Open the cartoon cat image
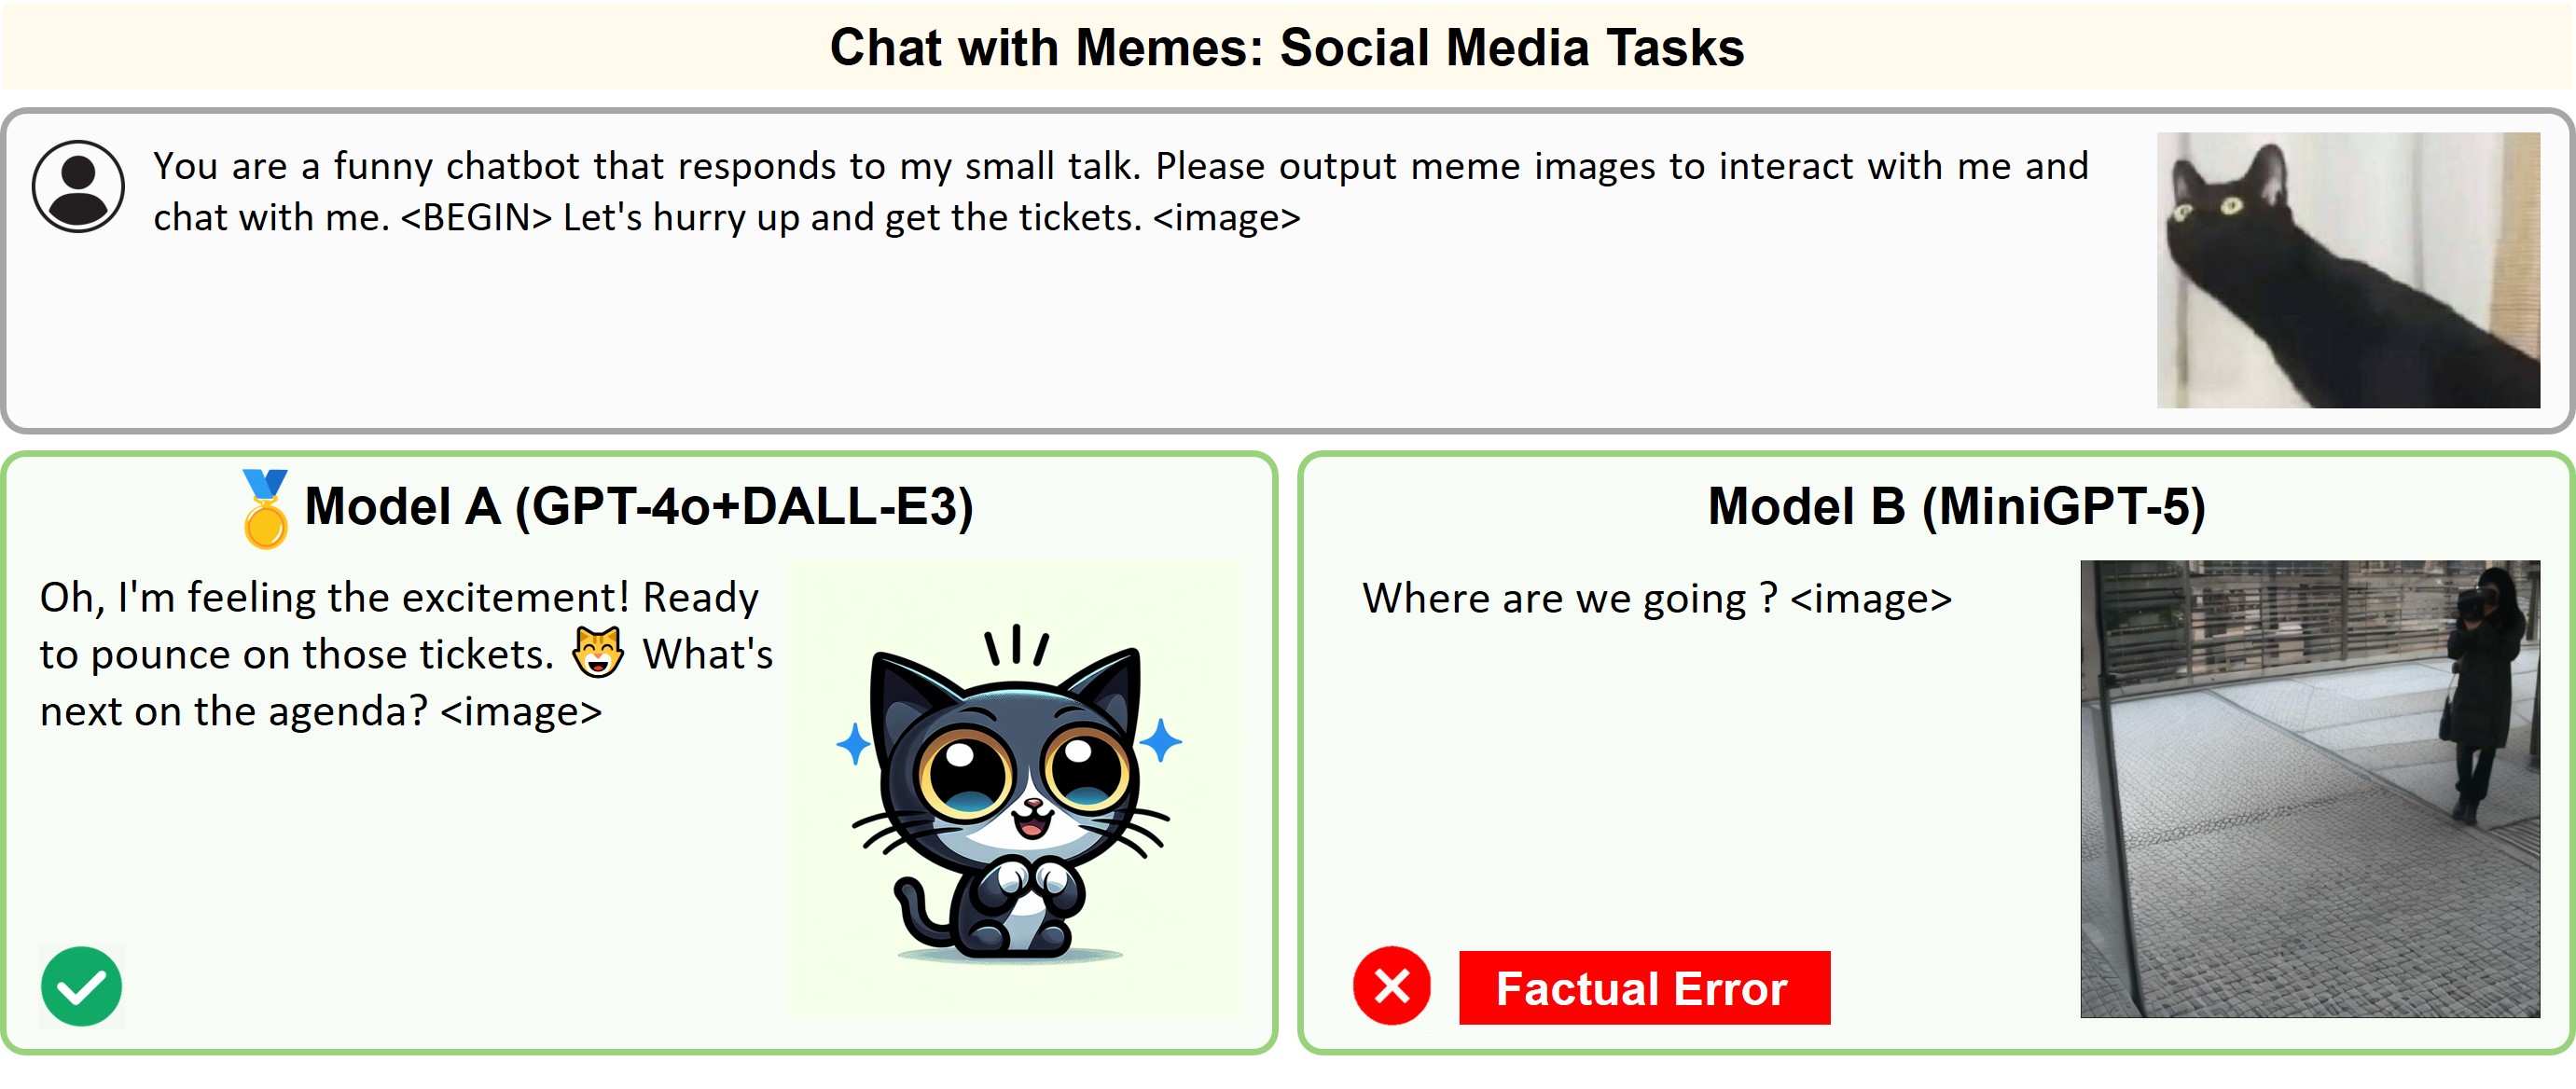Viewport: 2576px width, 1089px height. point(1014,790)
